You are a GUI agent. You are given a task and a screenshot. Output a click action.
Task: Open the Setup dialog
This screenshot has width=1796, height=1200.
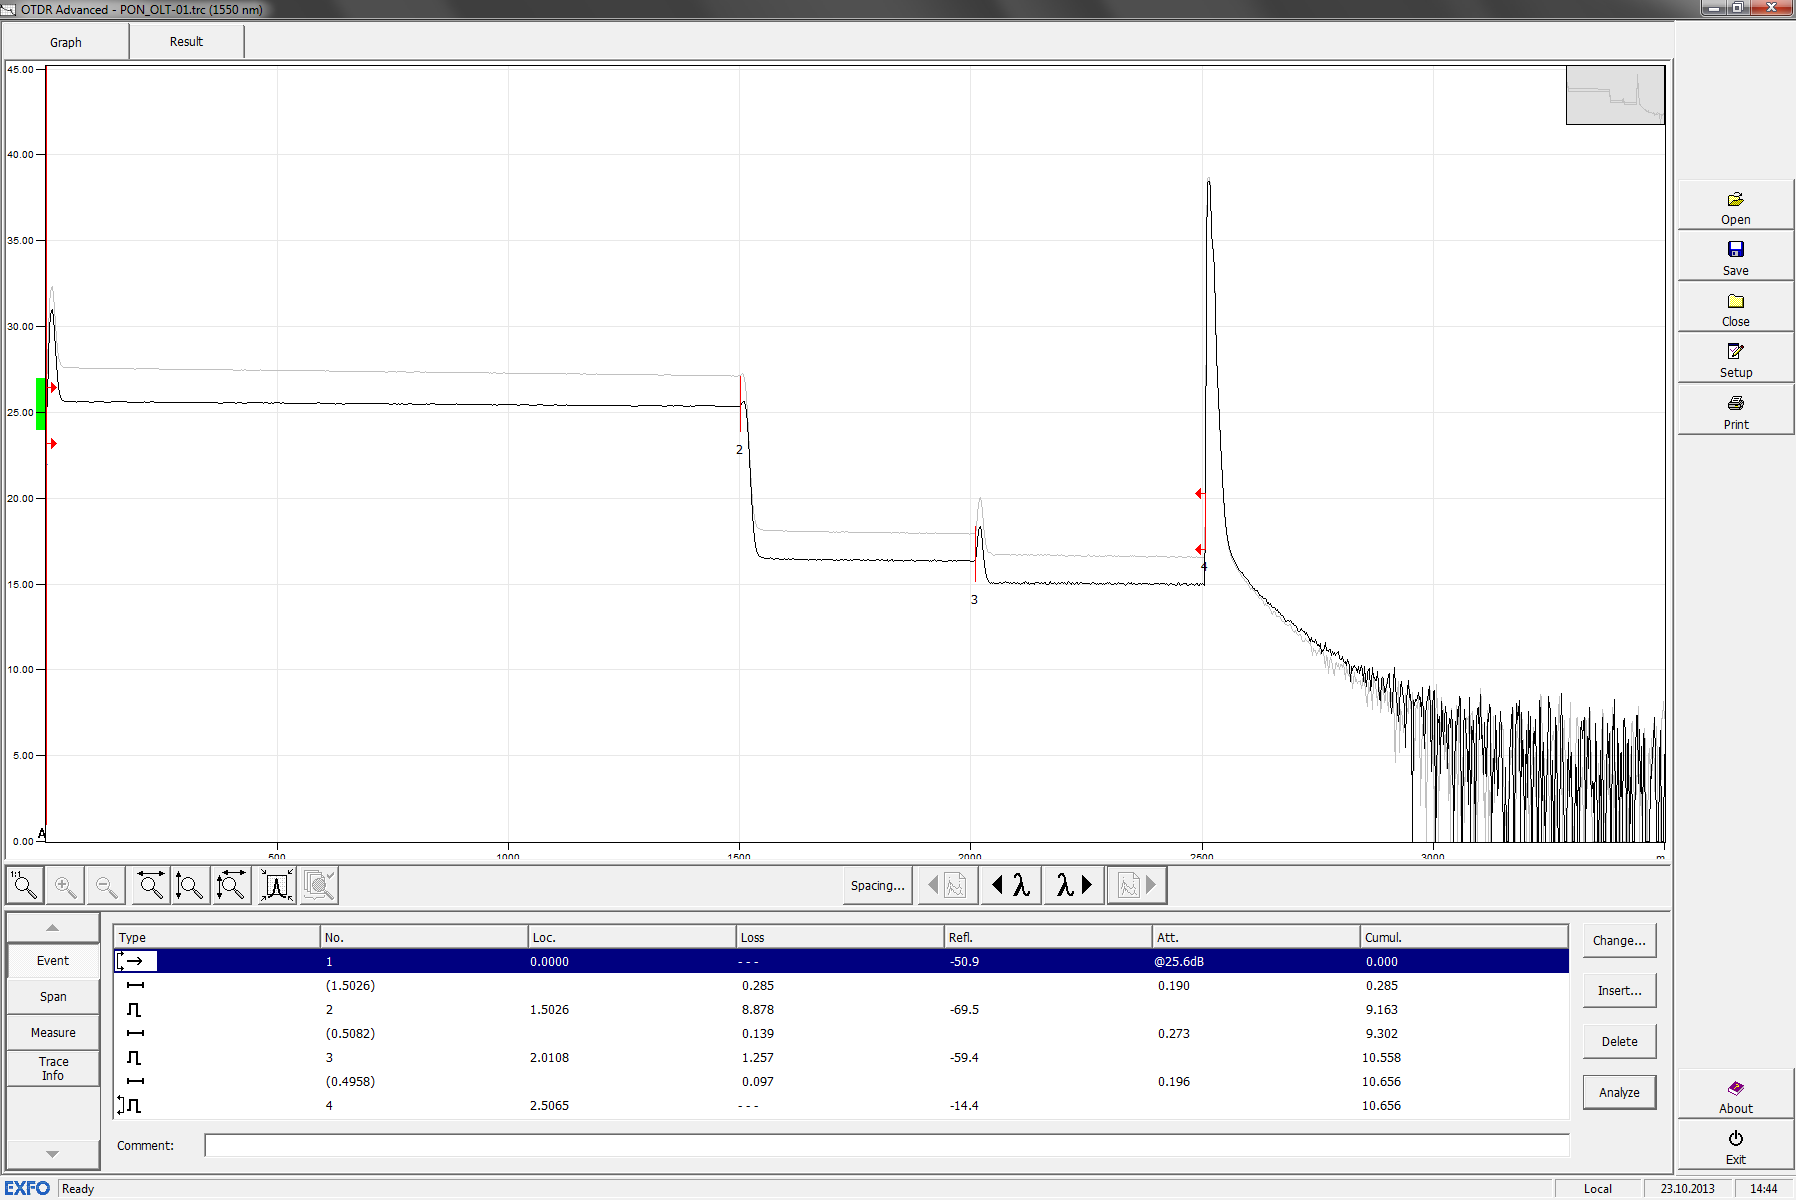click(1736, 360)
